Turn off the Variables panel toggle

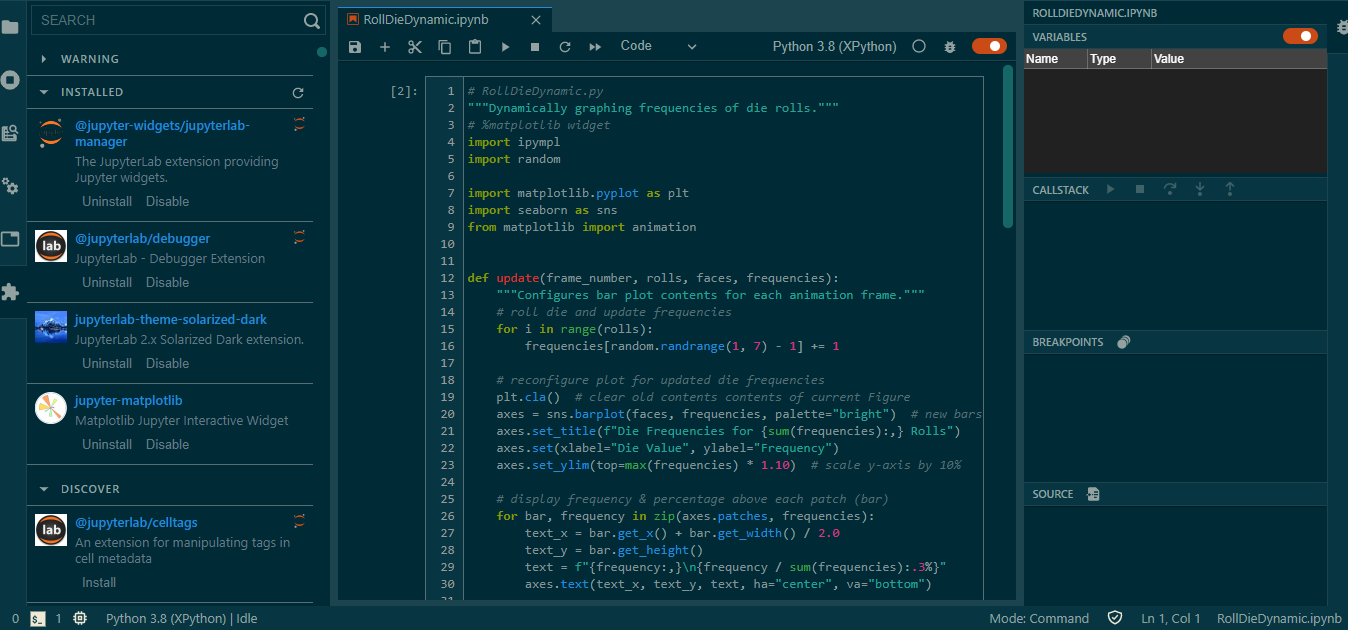coord(1300,36)
